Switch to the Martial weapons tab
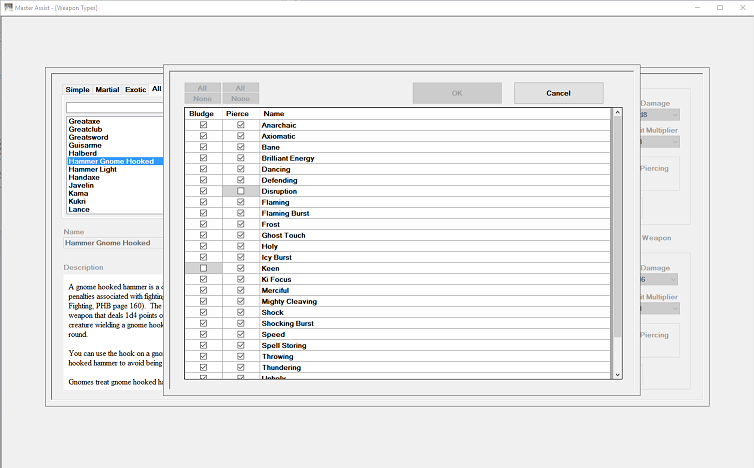754x468 pixels. pyautogui.click(x=107, y=89)
